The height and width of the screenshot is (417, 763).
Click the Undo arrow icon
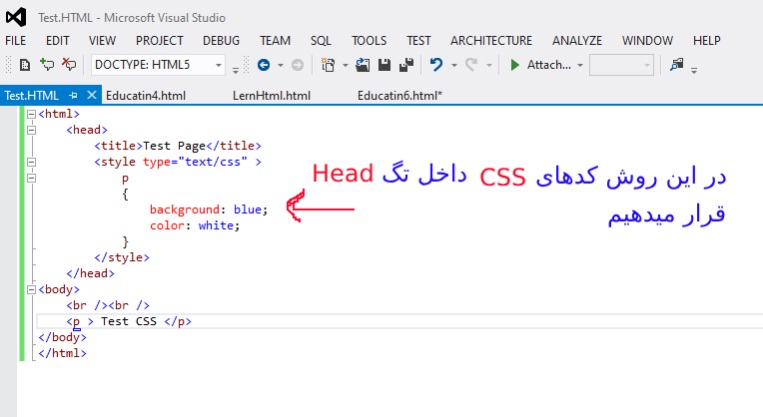(436, 65)
